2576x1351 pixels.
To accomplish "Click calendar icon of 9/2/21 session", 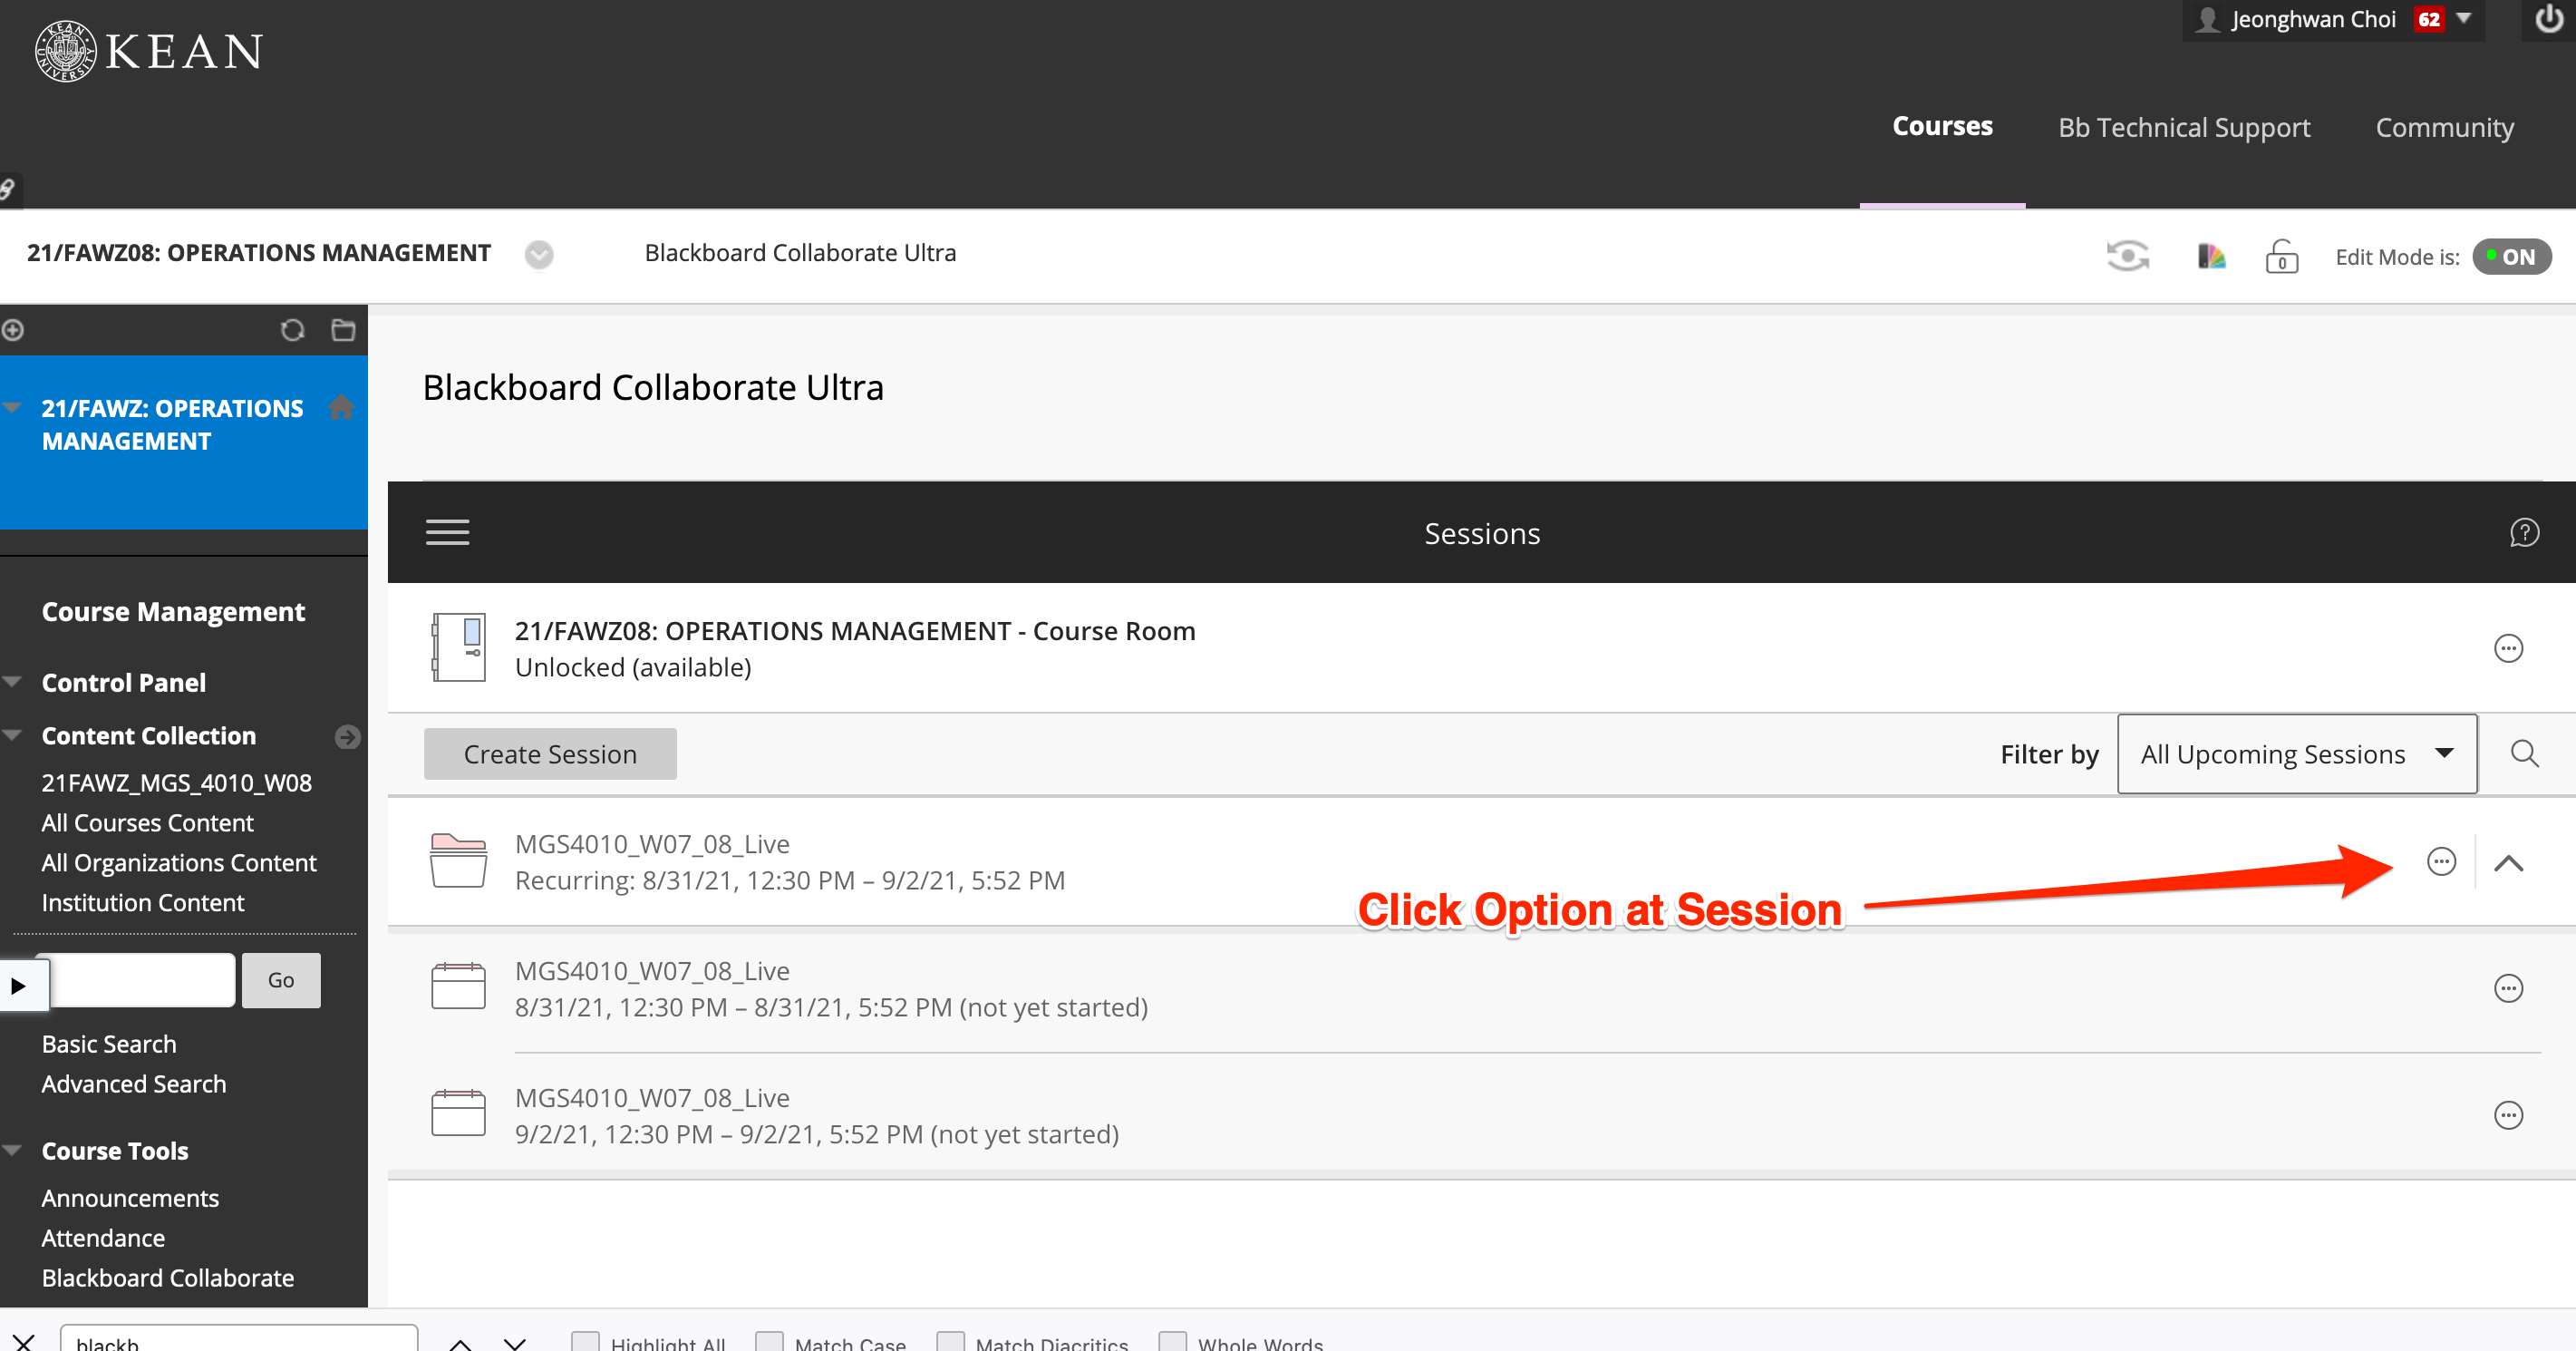I will click(459, 1113).
